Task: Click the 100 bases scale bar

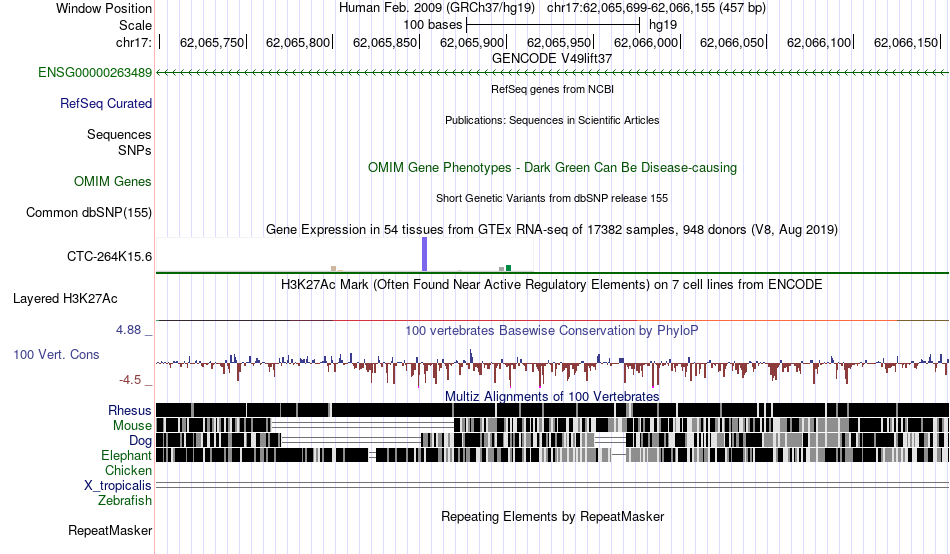Action: 553,25
